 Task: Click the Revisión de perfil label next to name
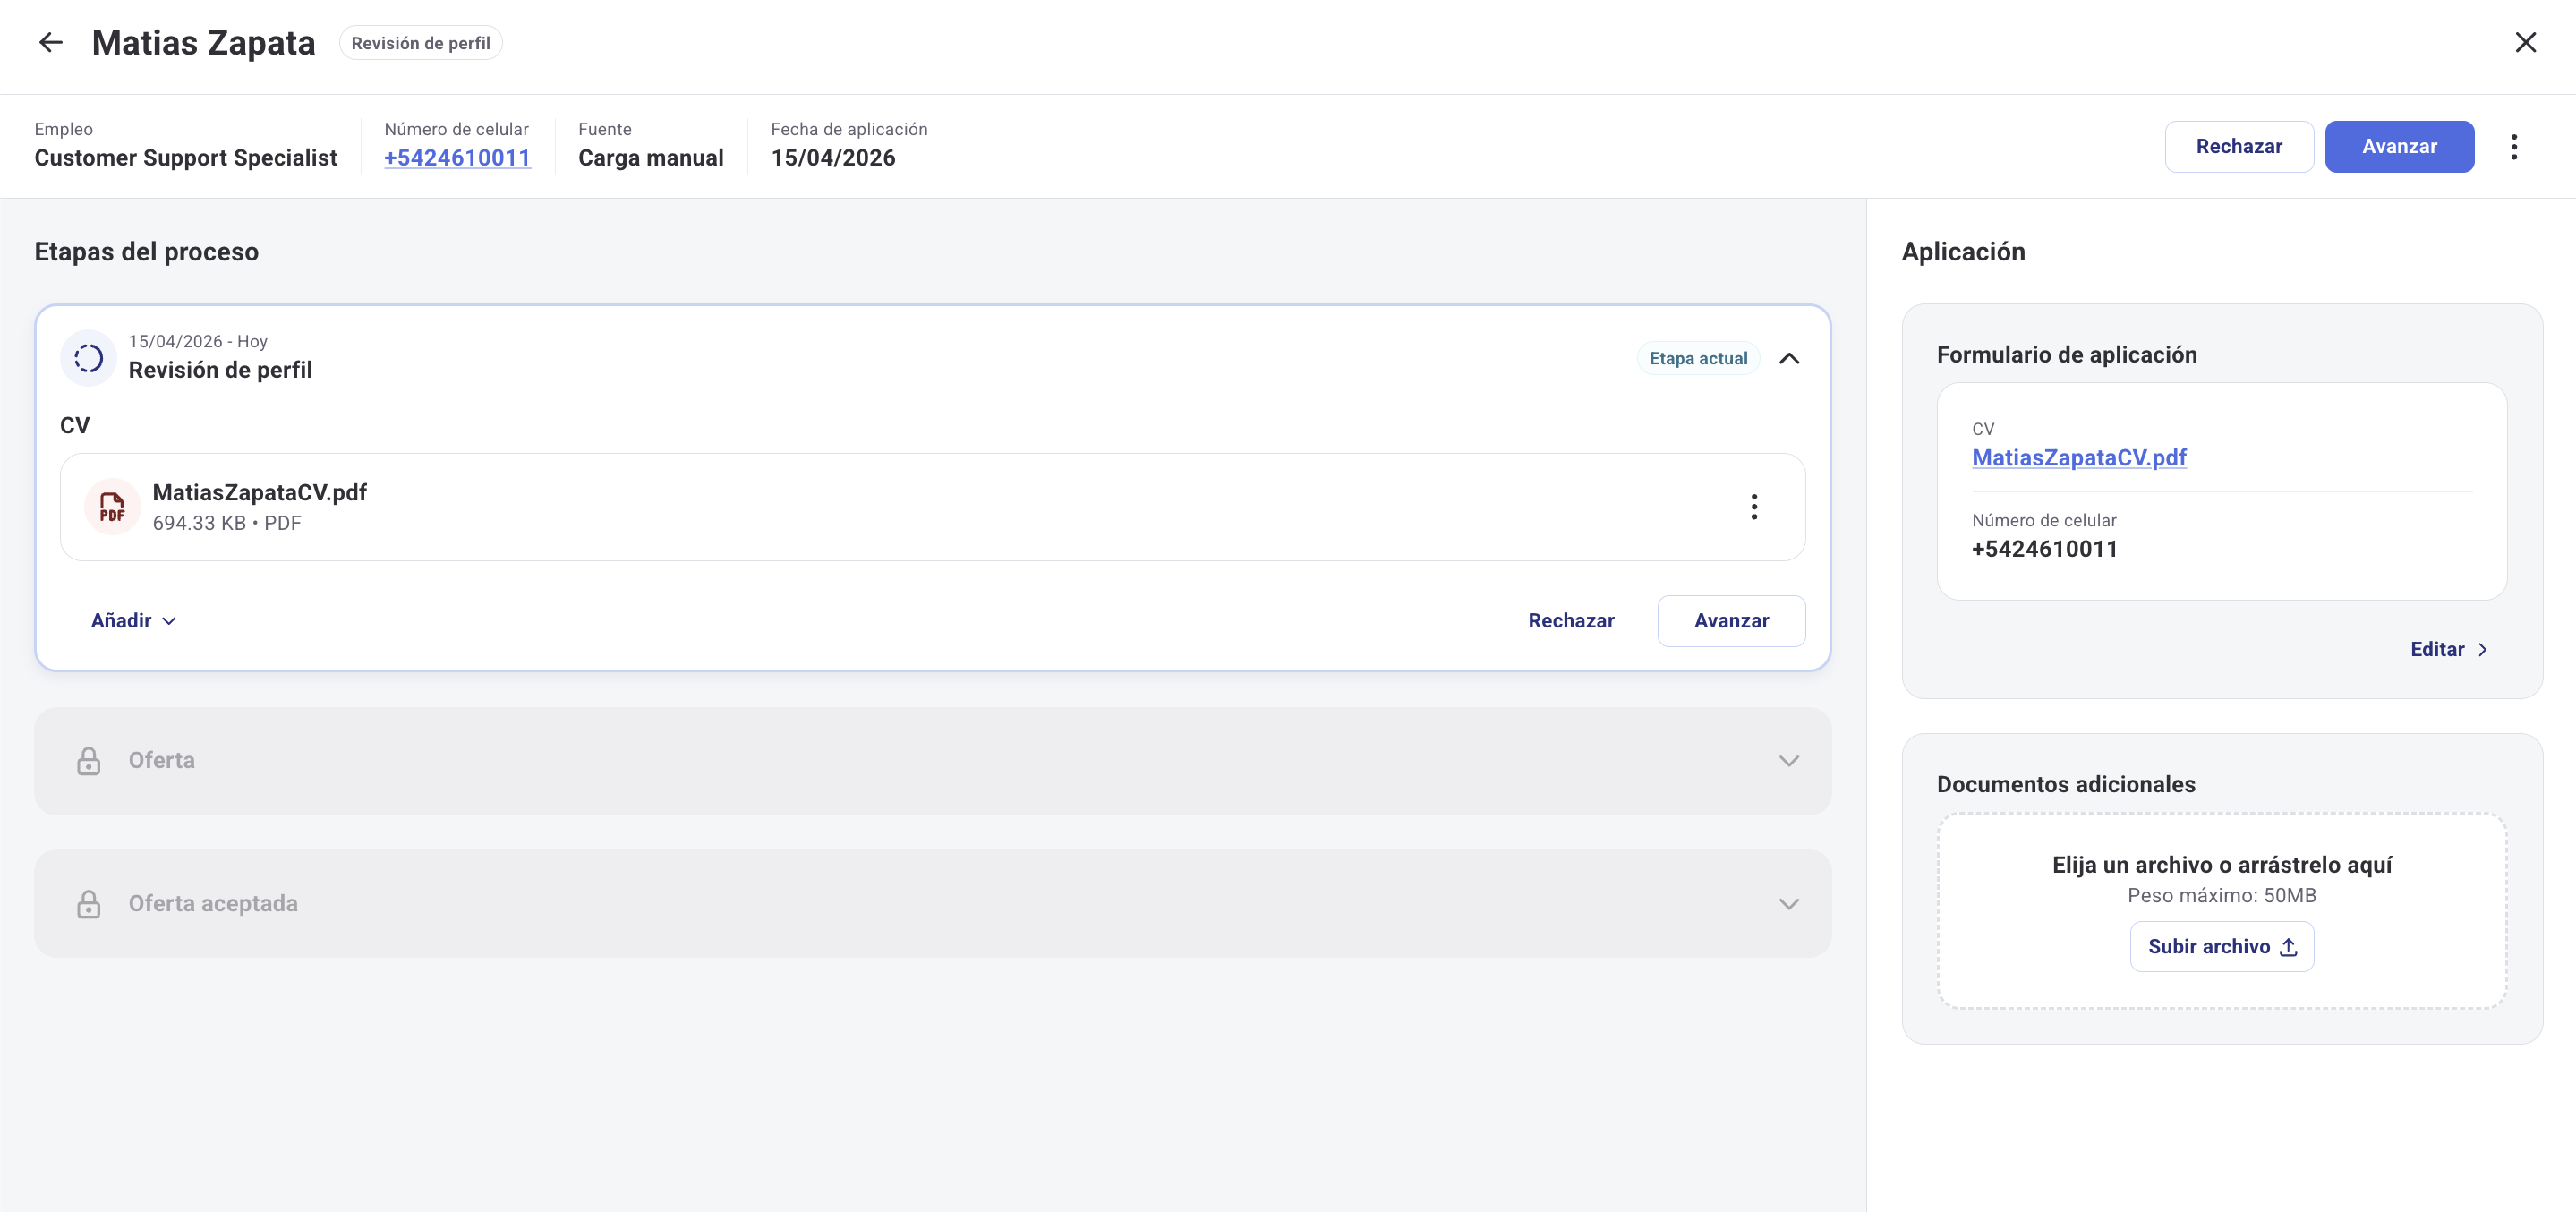click(x=420, y=42)
